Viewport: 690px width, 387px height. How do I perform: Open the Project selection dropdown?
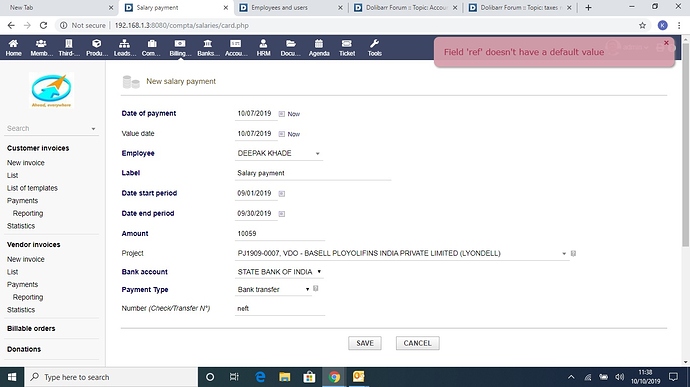[x=401, y=253]
